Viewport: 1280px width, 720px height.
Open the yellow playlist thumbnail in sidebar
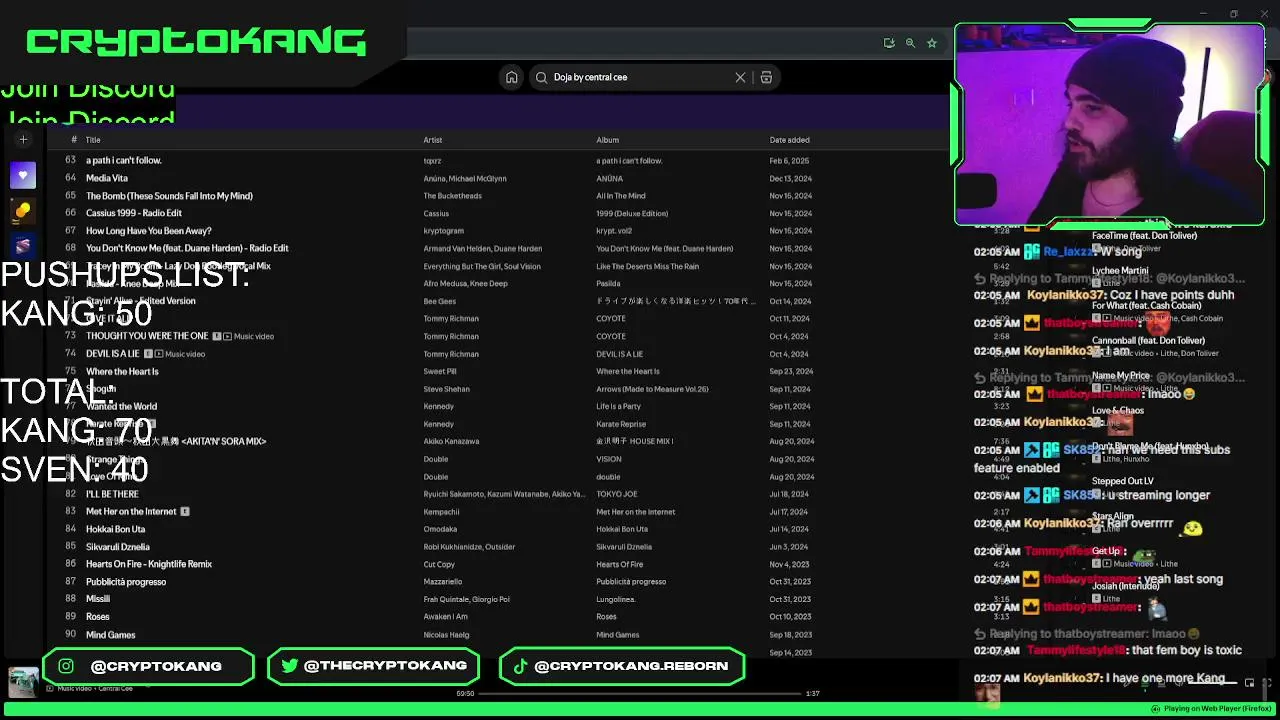(x=23, y=210)
